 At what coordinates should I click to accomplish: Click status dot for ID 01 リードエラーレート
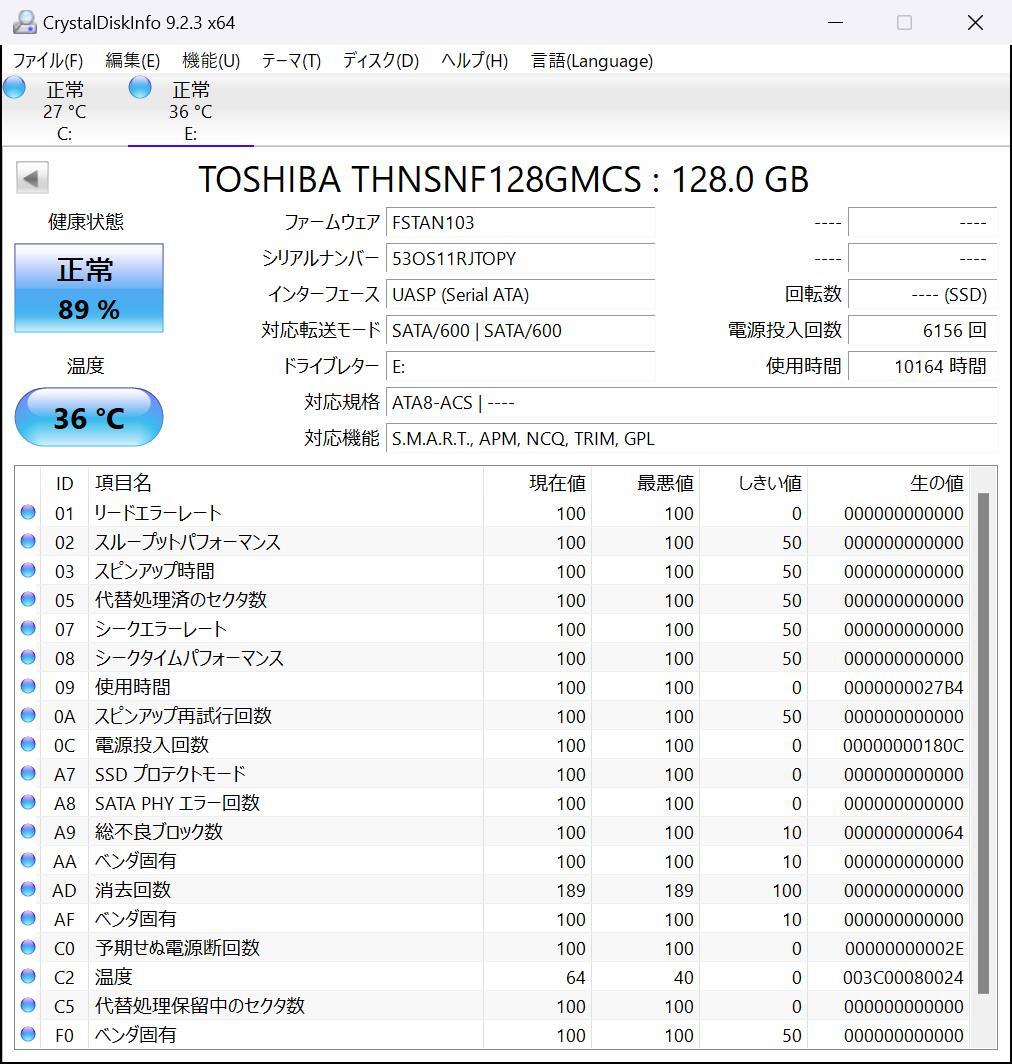(x=28, y=512)
